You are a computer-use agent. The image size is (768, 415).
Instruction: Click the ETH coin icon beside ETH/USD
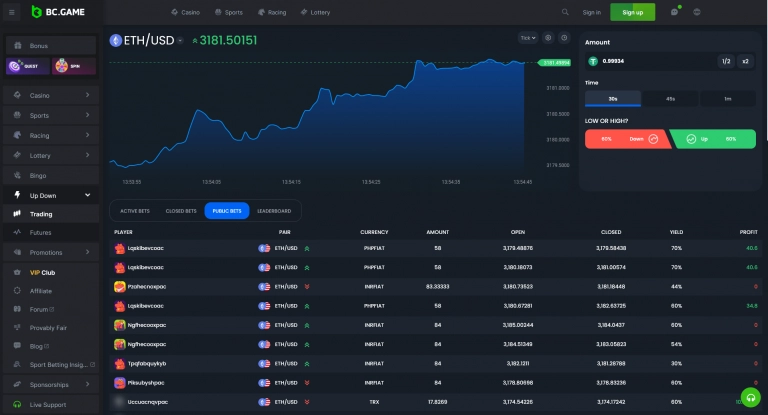[116, 40]
